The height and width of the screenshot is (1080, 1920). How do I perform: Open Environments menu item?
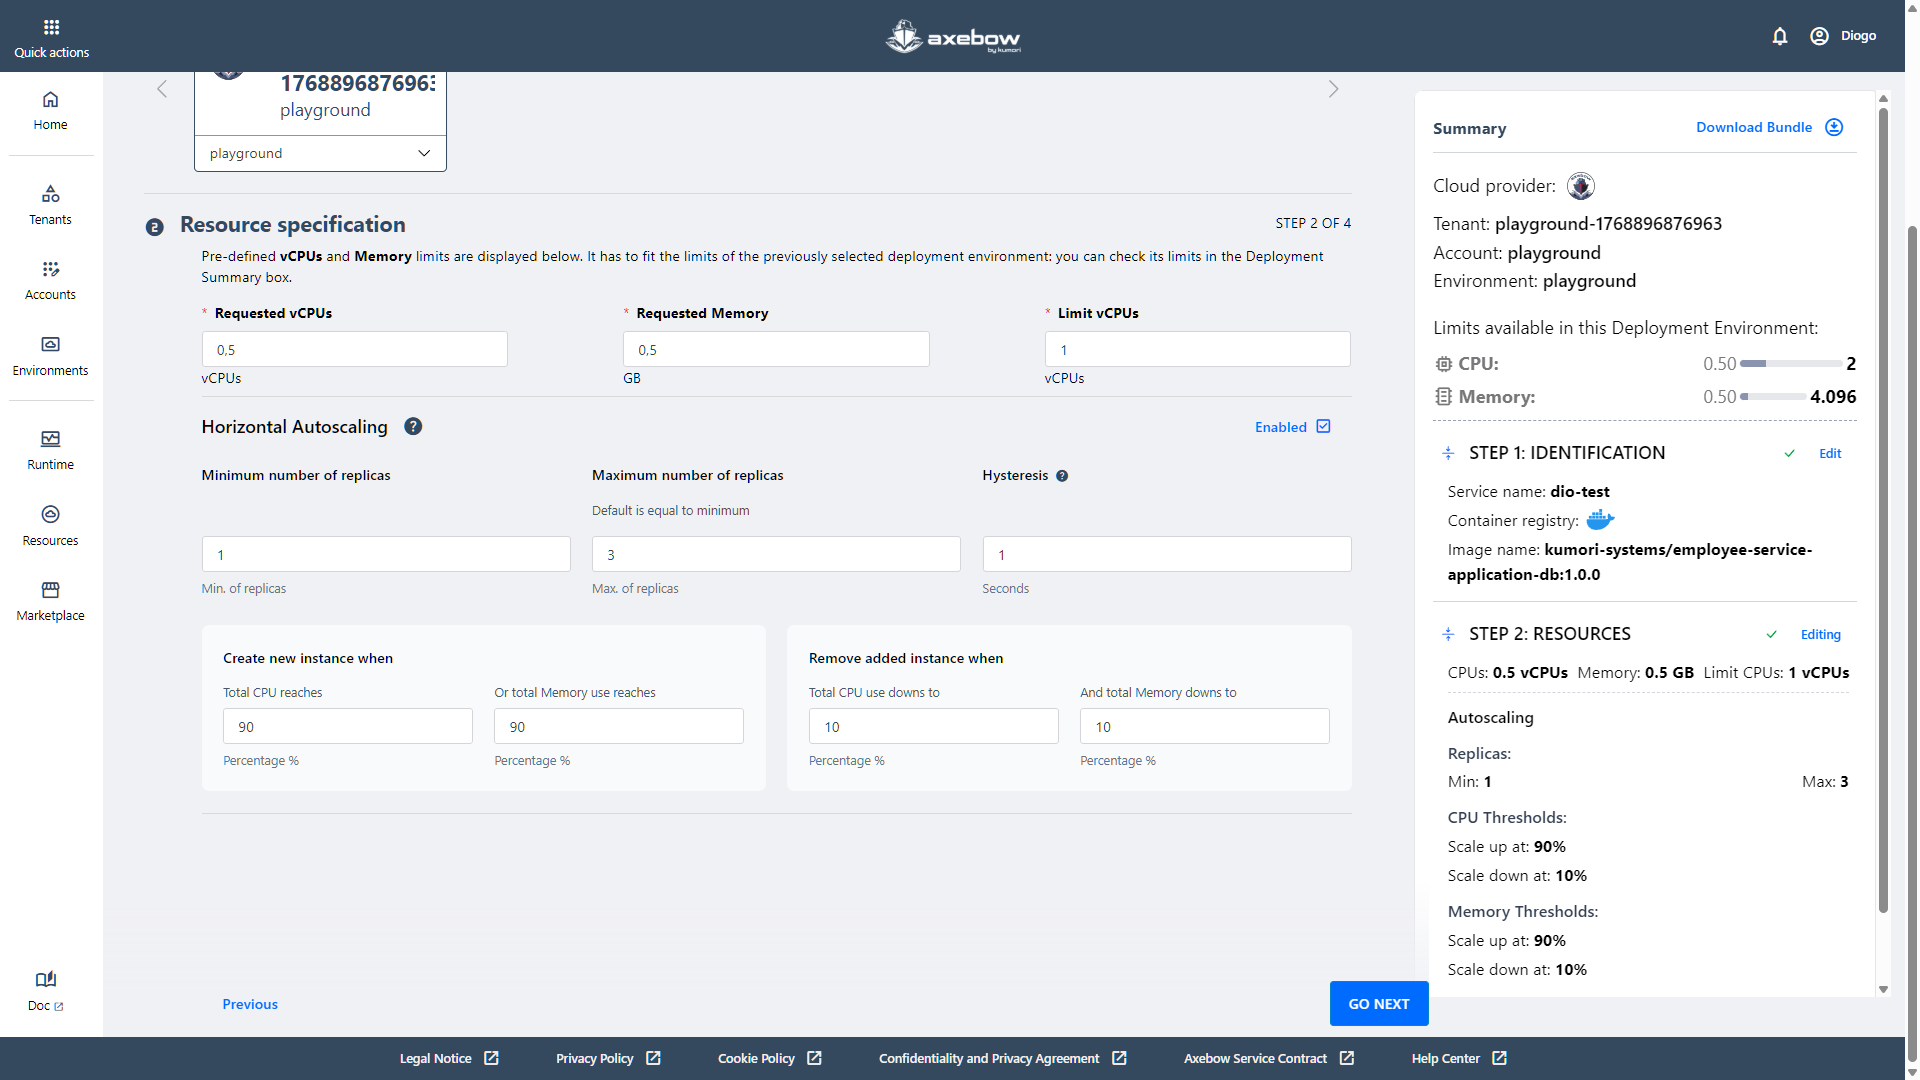click(50, 355)
